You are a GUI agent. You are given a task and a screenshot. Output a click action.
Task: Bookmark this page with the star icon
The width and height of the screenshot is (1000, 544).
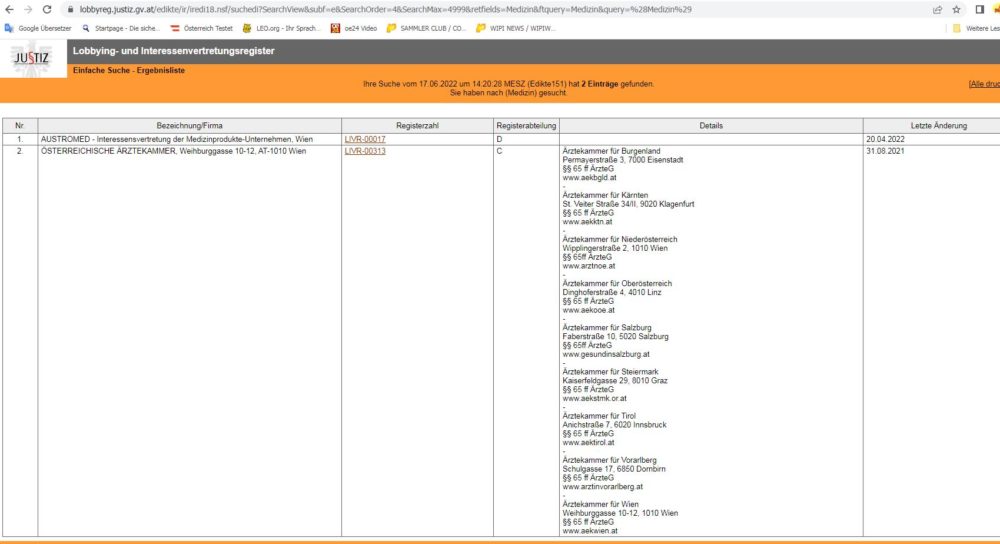(957, 10)
